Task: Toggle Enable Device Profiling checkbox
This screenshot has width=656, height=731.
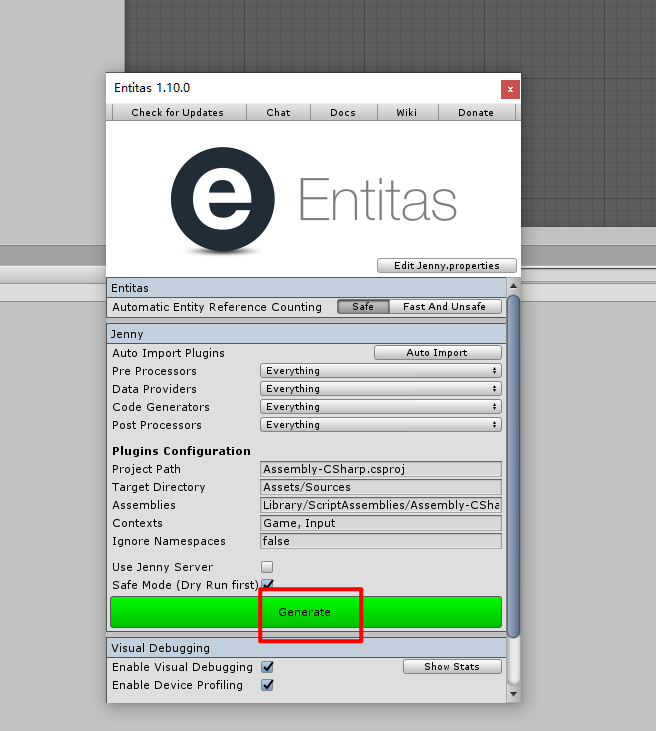Action: [x=267, y=685]
